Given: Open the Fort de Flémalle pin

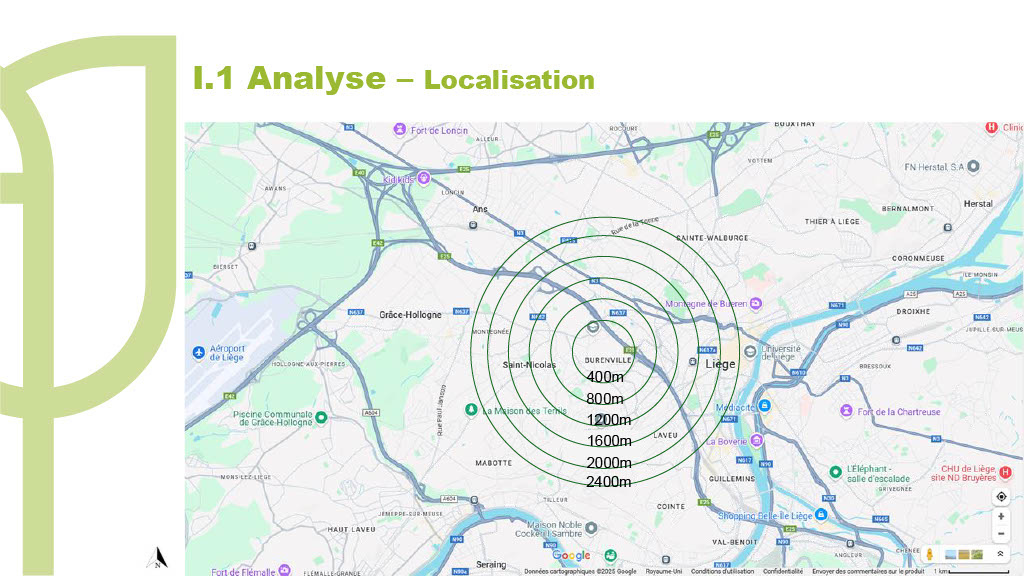Looking at the screenshot, I should coord(284,570).
